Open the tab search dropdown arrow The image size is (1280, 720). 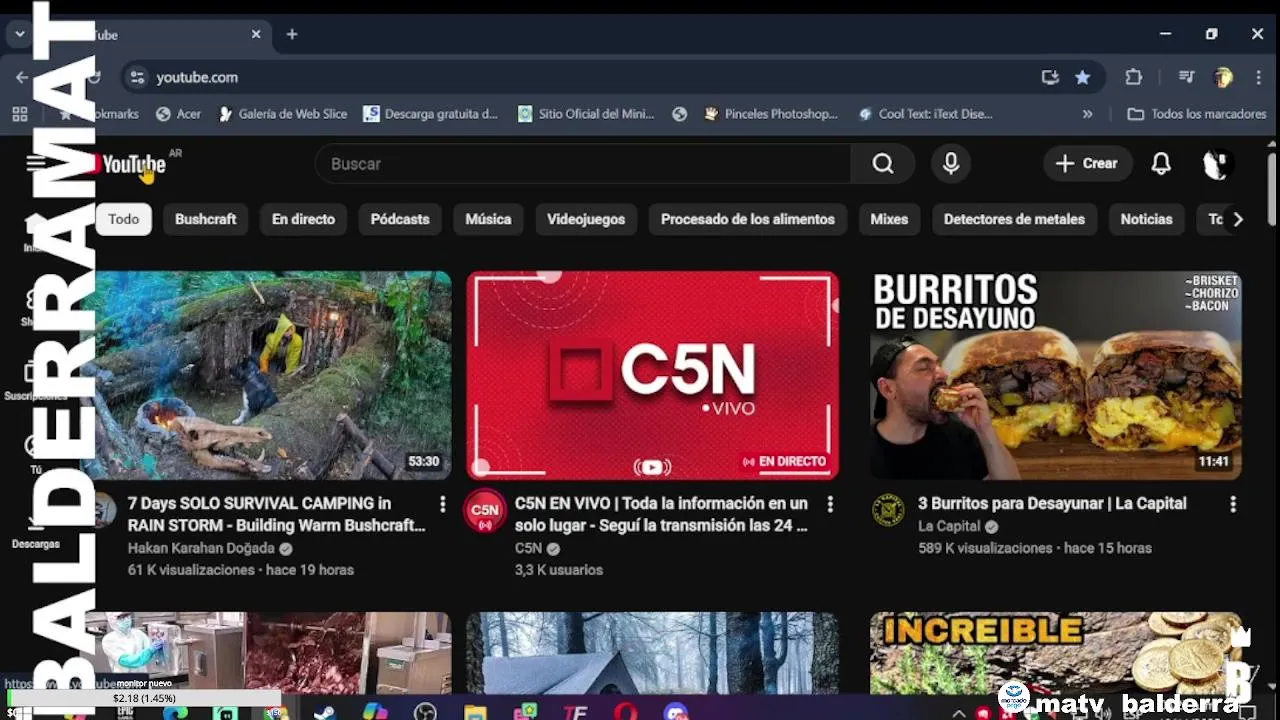[x=19, y=34]
